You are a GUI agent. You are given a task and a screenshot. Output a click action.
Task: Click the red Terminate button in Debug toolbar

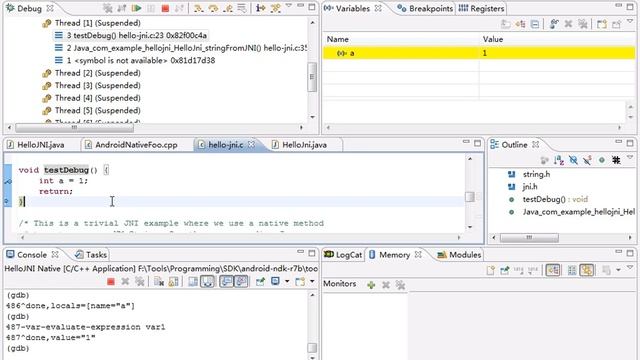click(165, 8)
